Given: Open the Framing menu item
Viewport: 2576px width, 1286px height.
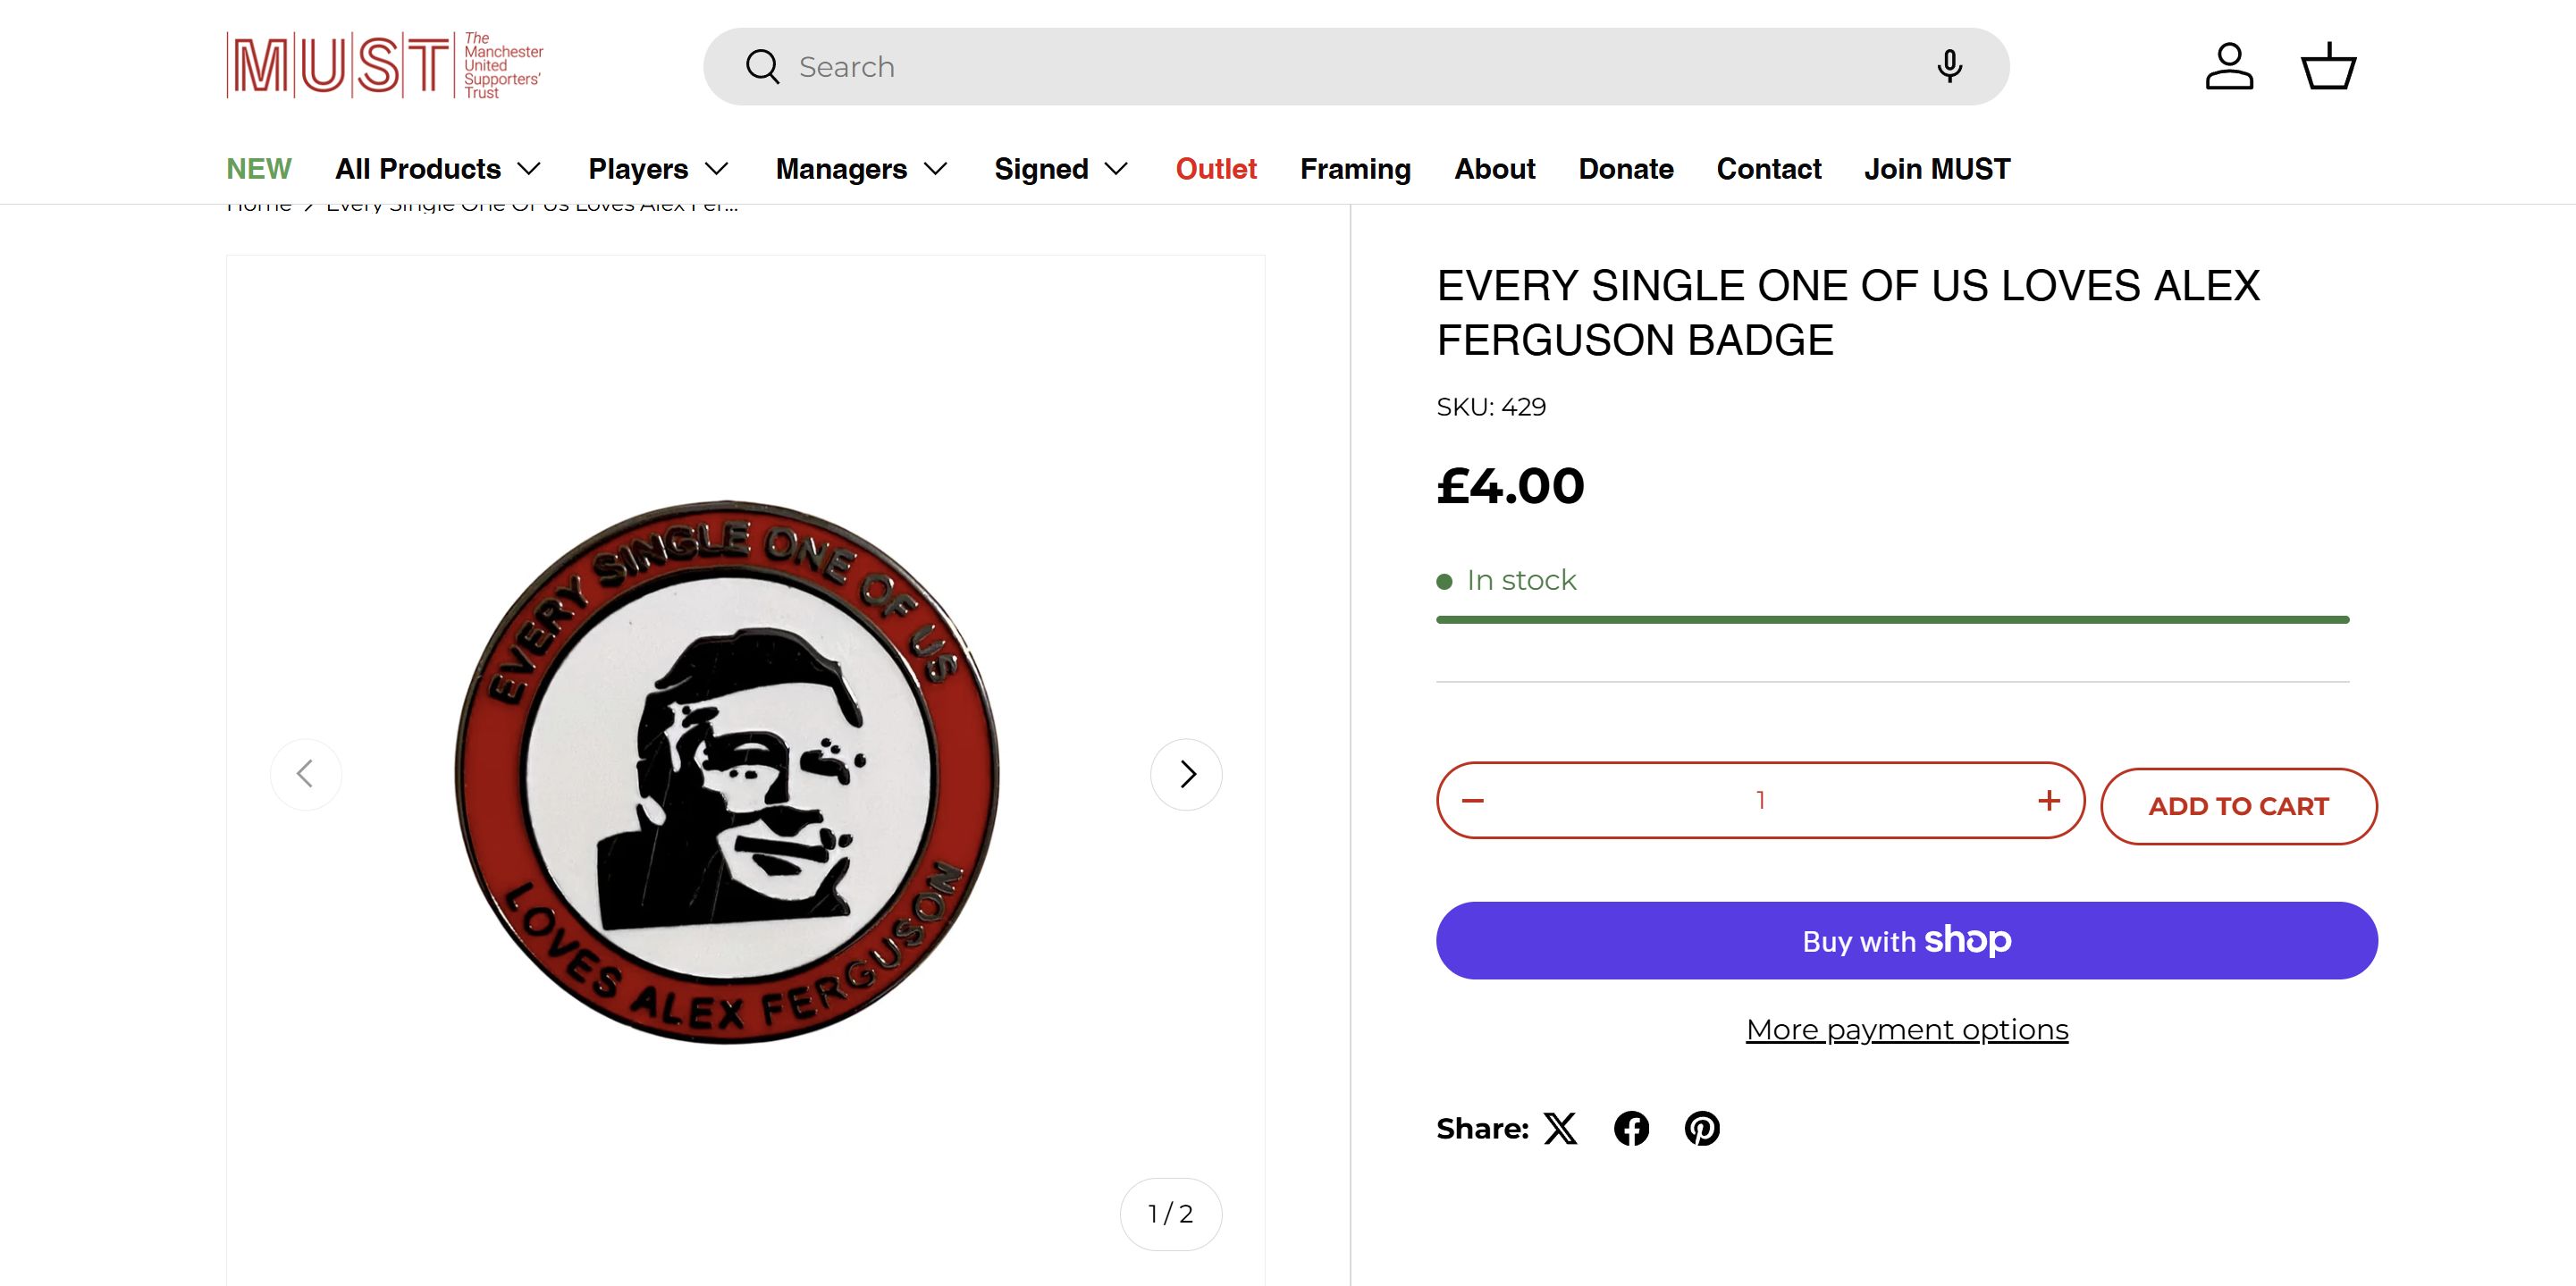Looking at the screenshot, I should point(1355,169).
